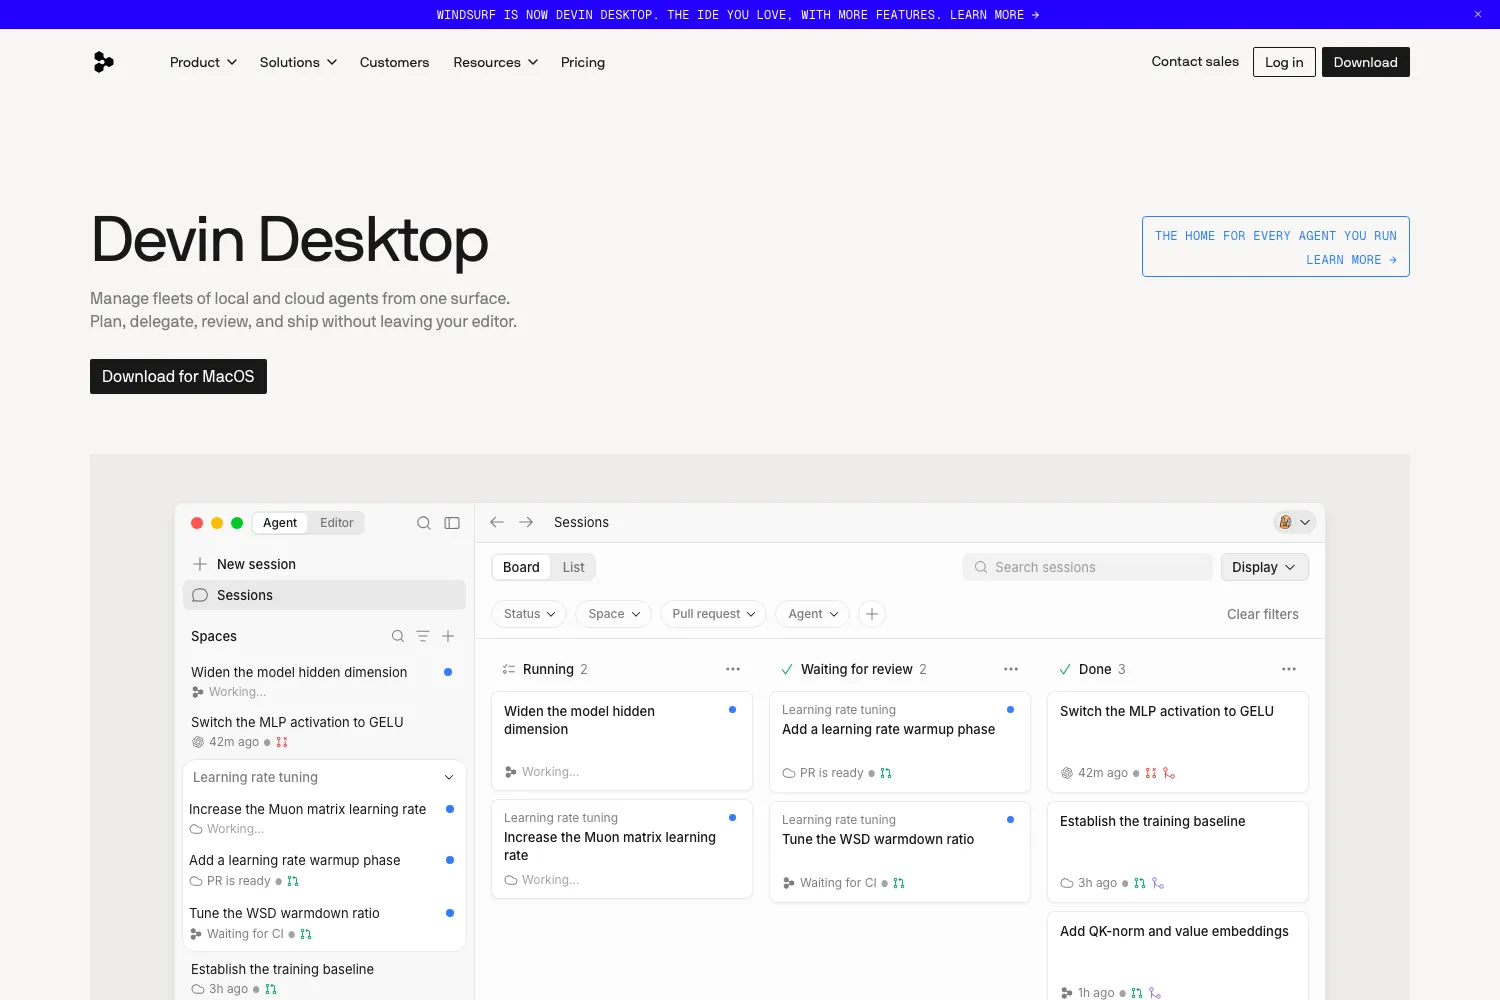Click the plus icon next to Spaces
Screen dimensions: 1500x1000
(x=448, y=636)
